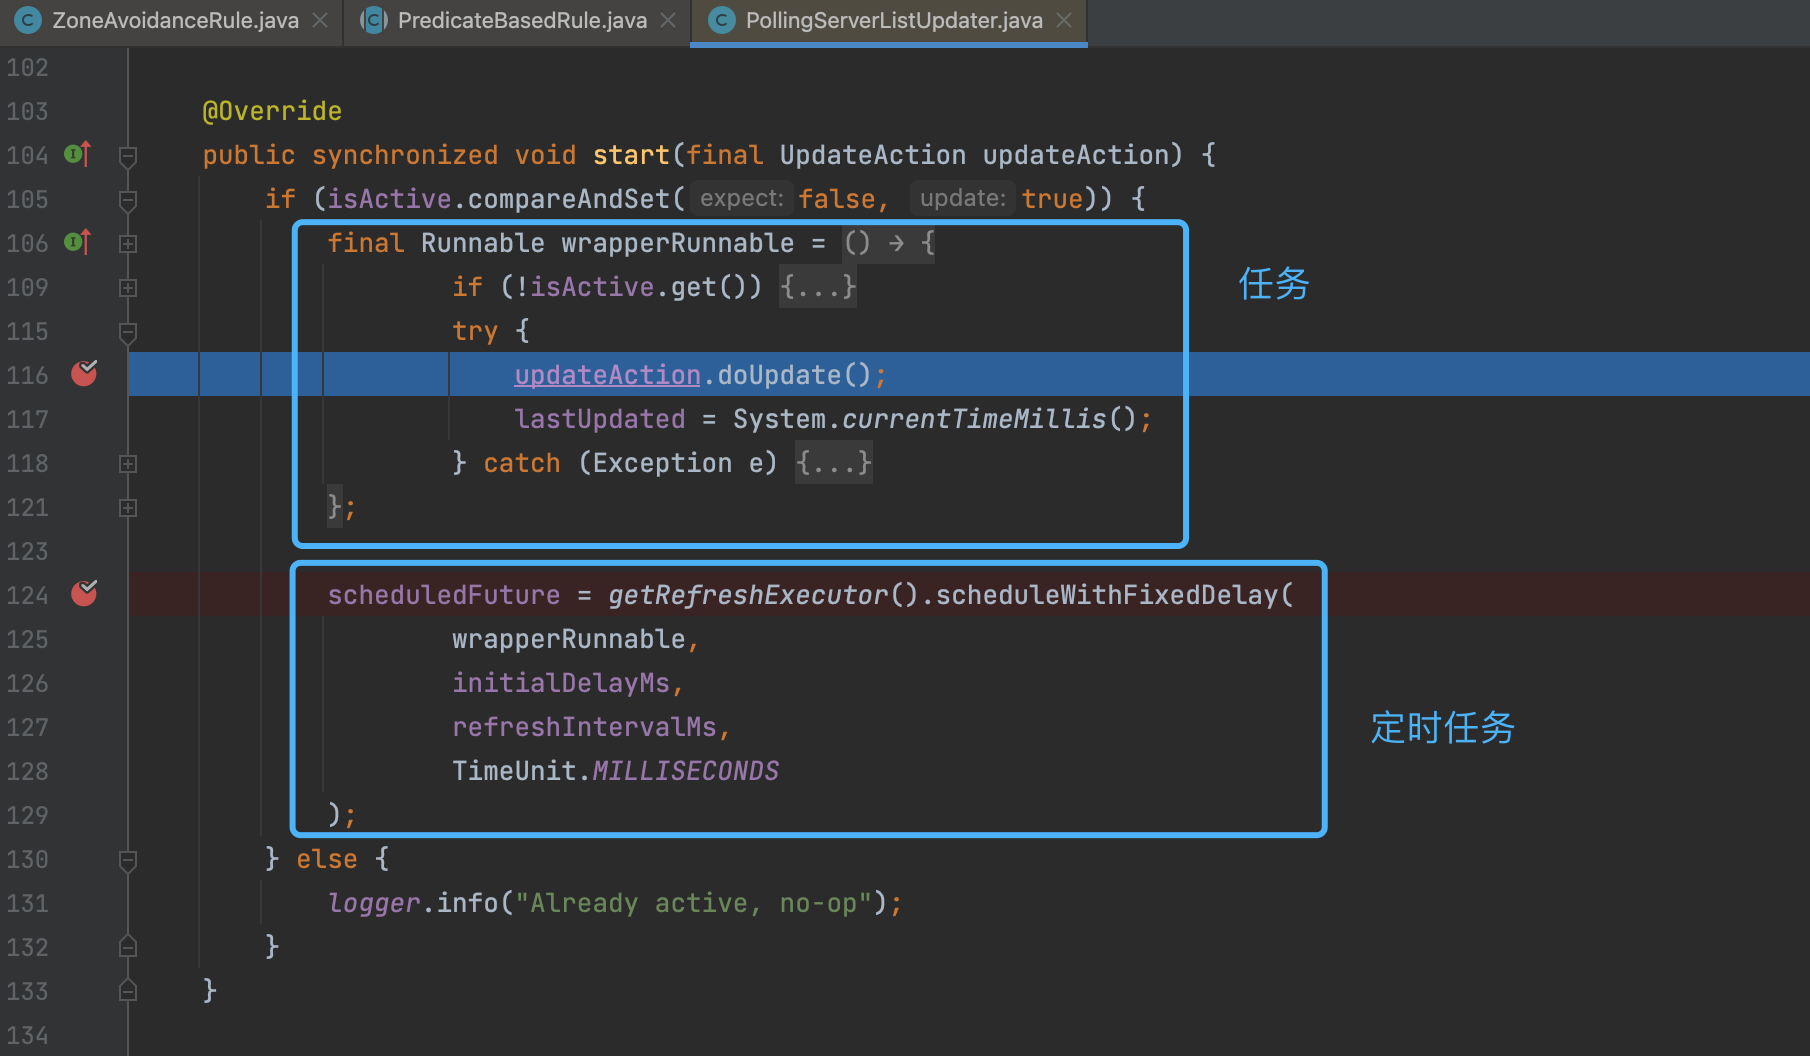Expand the folded catch block at line 118
The height and width of the screenshot is (1056, 1810).
(128, 463)
